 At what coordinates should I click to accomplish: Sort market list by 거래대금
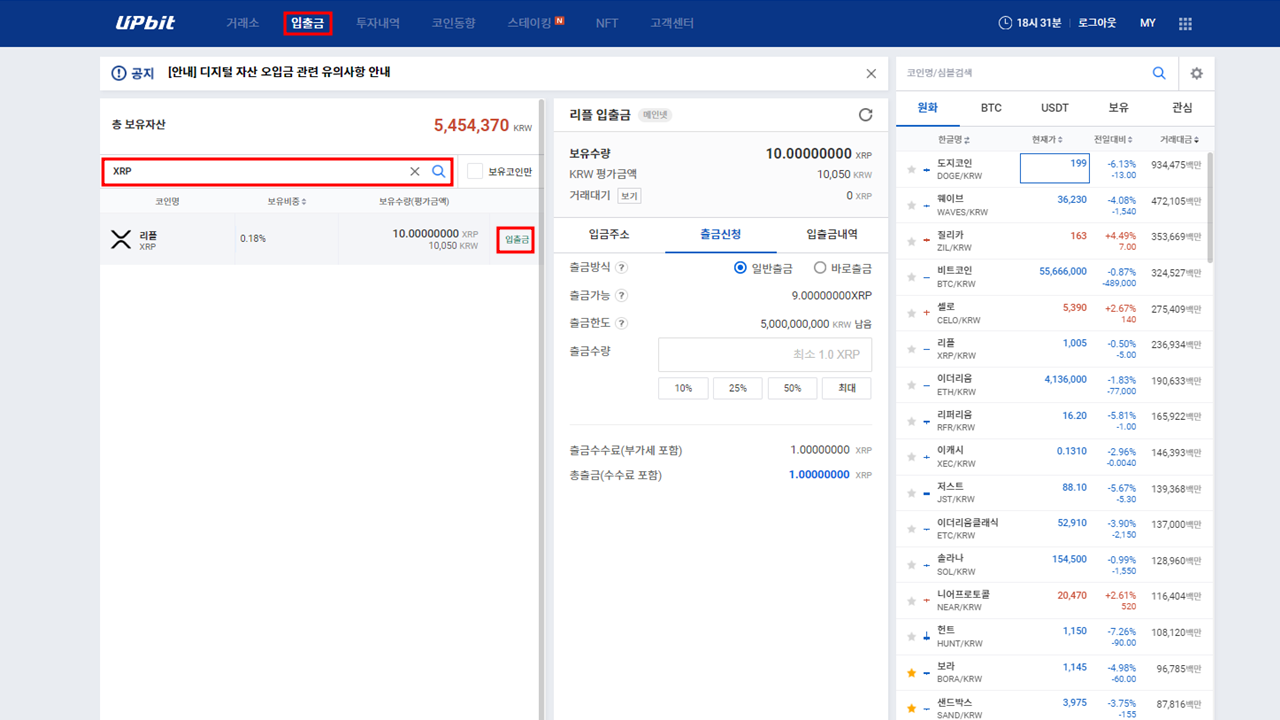[x=1180, y=139]
